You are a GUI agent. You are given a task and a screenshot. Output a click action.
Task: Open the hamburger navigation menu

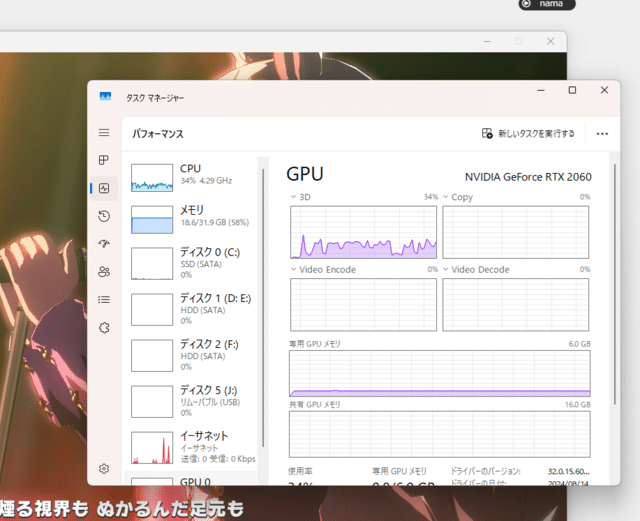[x=104, y=133]
